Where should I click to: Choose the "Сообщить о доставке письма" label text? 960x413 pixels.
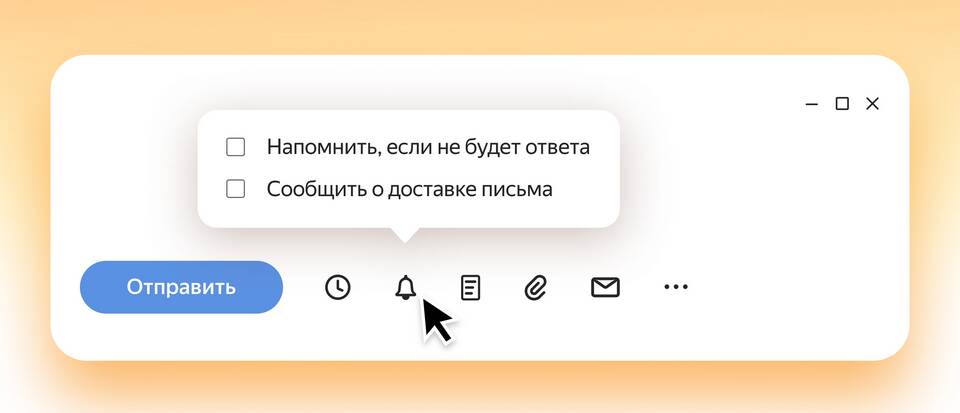coord(410,190)
